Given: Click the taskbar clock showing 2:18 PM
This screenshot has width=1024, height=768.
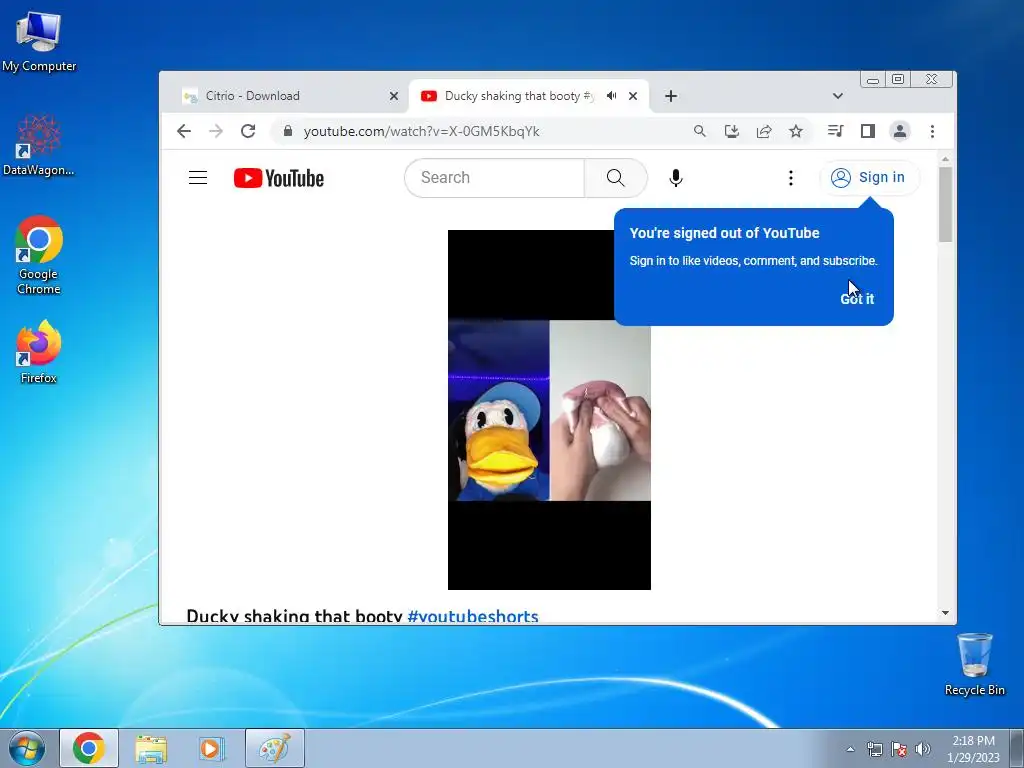Looking at the screenshot, I should tap(973, 749).
